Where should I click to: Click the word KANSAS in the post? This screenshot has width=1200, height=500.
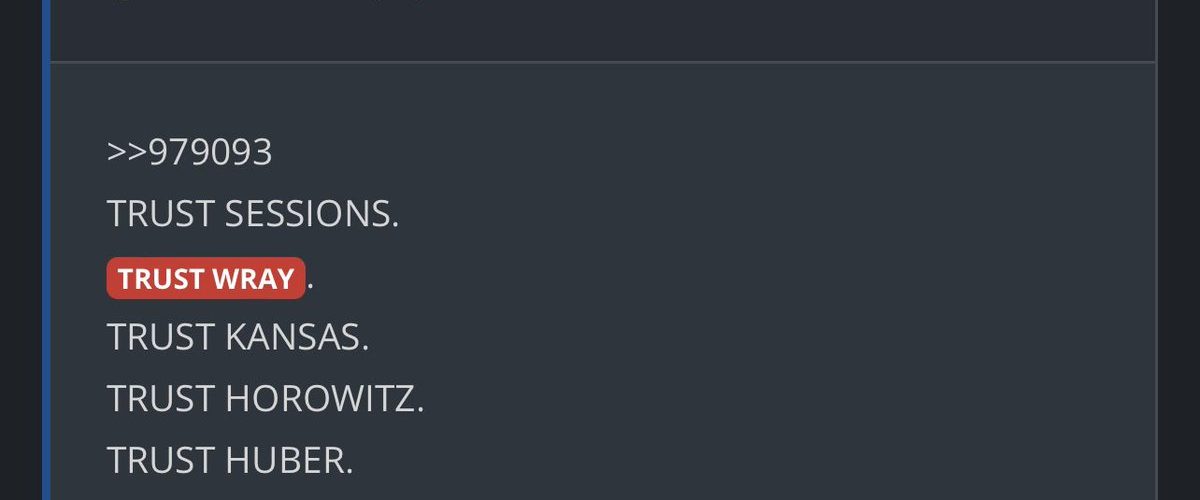coord(297,337)
